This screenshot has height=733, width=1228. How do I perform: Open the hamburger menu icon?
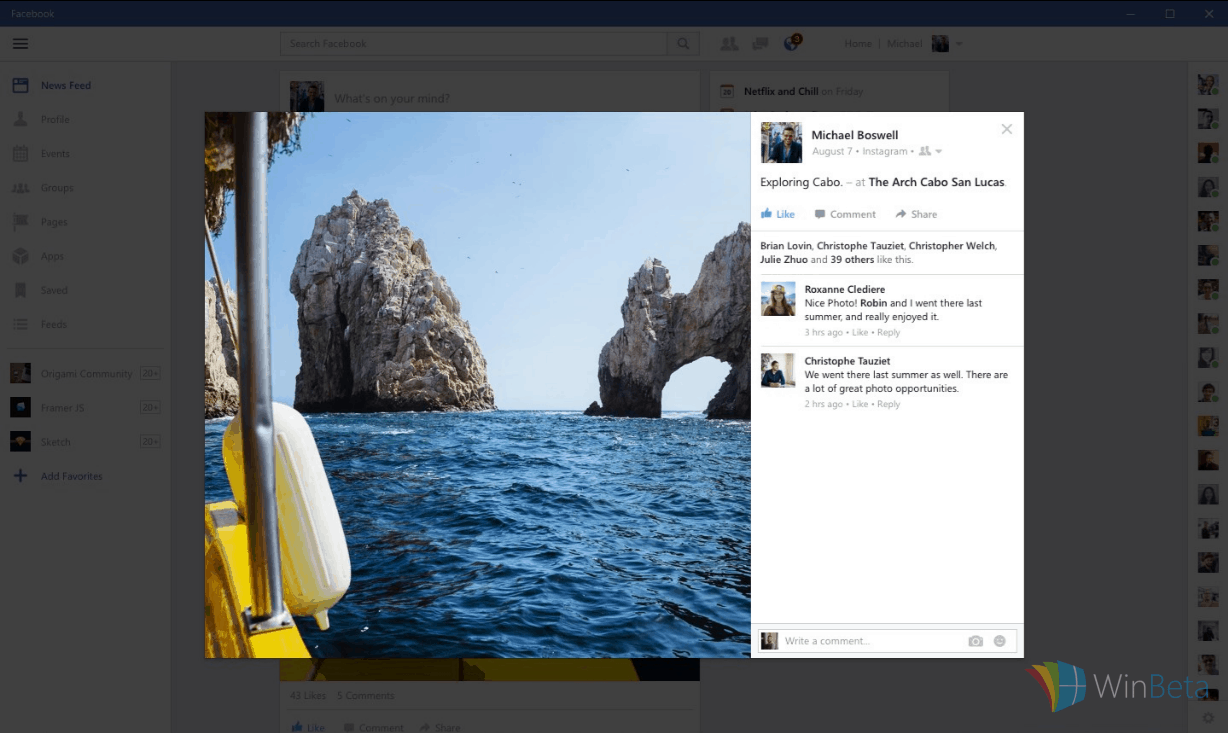pyautogui.click(x=20, y=44)
